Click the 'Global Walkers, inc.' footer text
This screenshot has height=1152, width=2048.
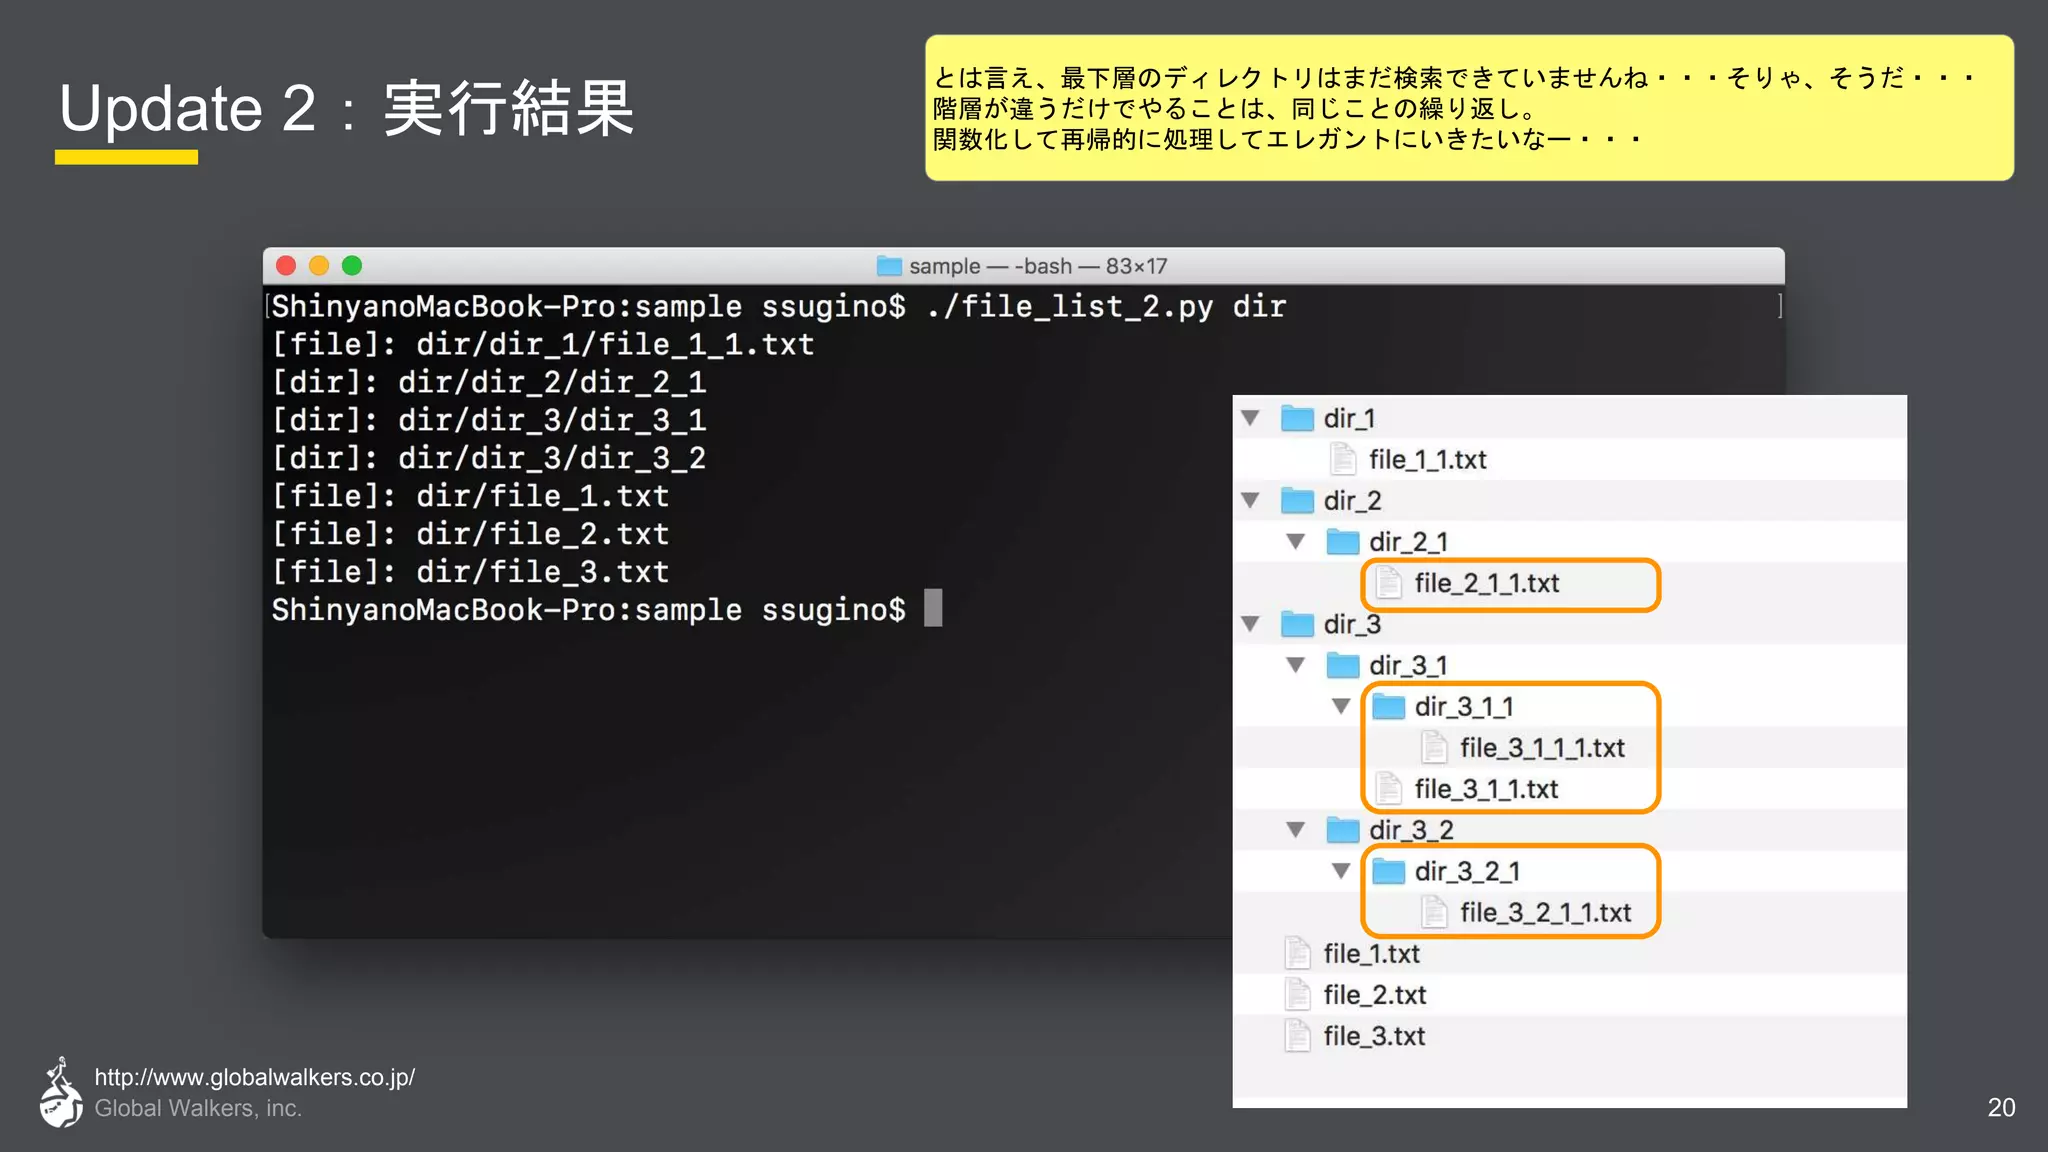coord(198,1108)
